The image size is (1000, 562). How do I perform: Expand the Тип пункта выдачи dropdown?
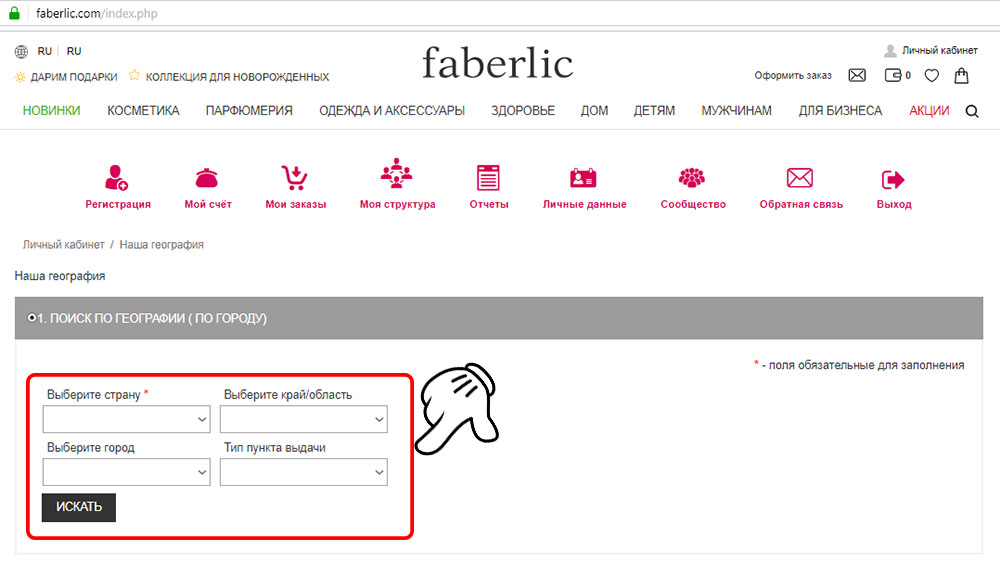coord(304,473)
